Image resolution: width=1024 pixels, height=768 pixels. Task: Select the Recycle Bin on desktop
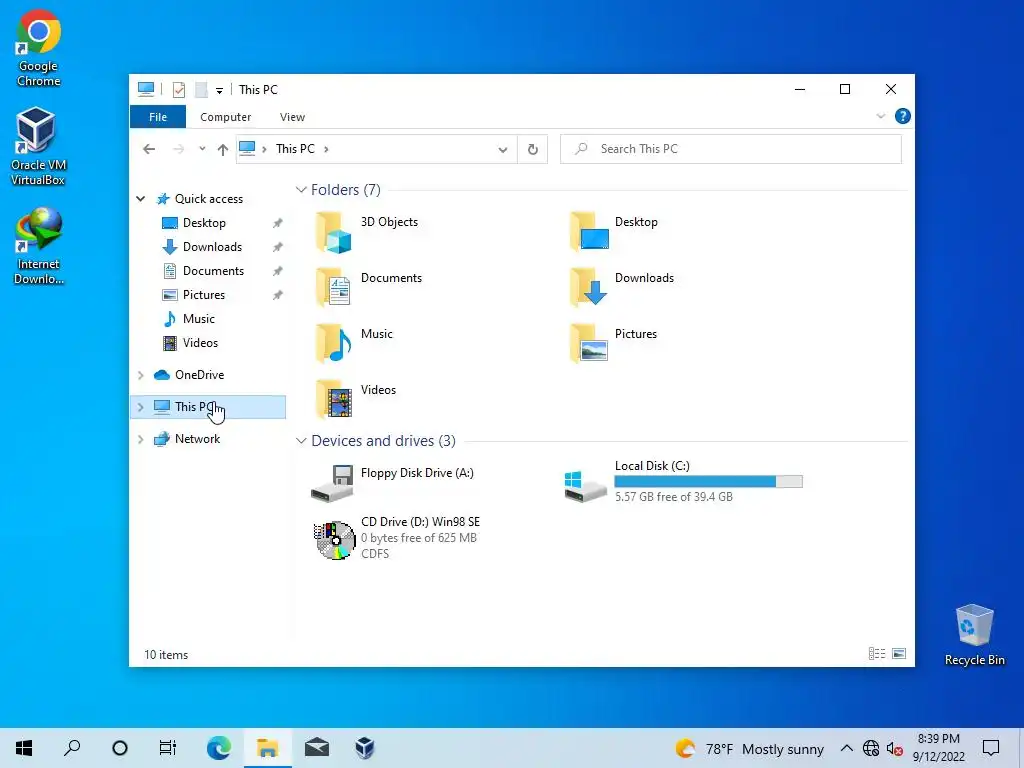pyautogui.click(x=974, y=635)
